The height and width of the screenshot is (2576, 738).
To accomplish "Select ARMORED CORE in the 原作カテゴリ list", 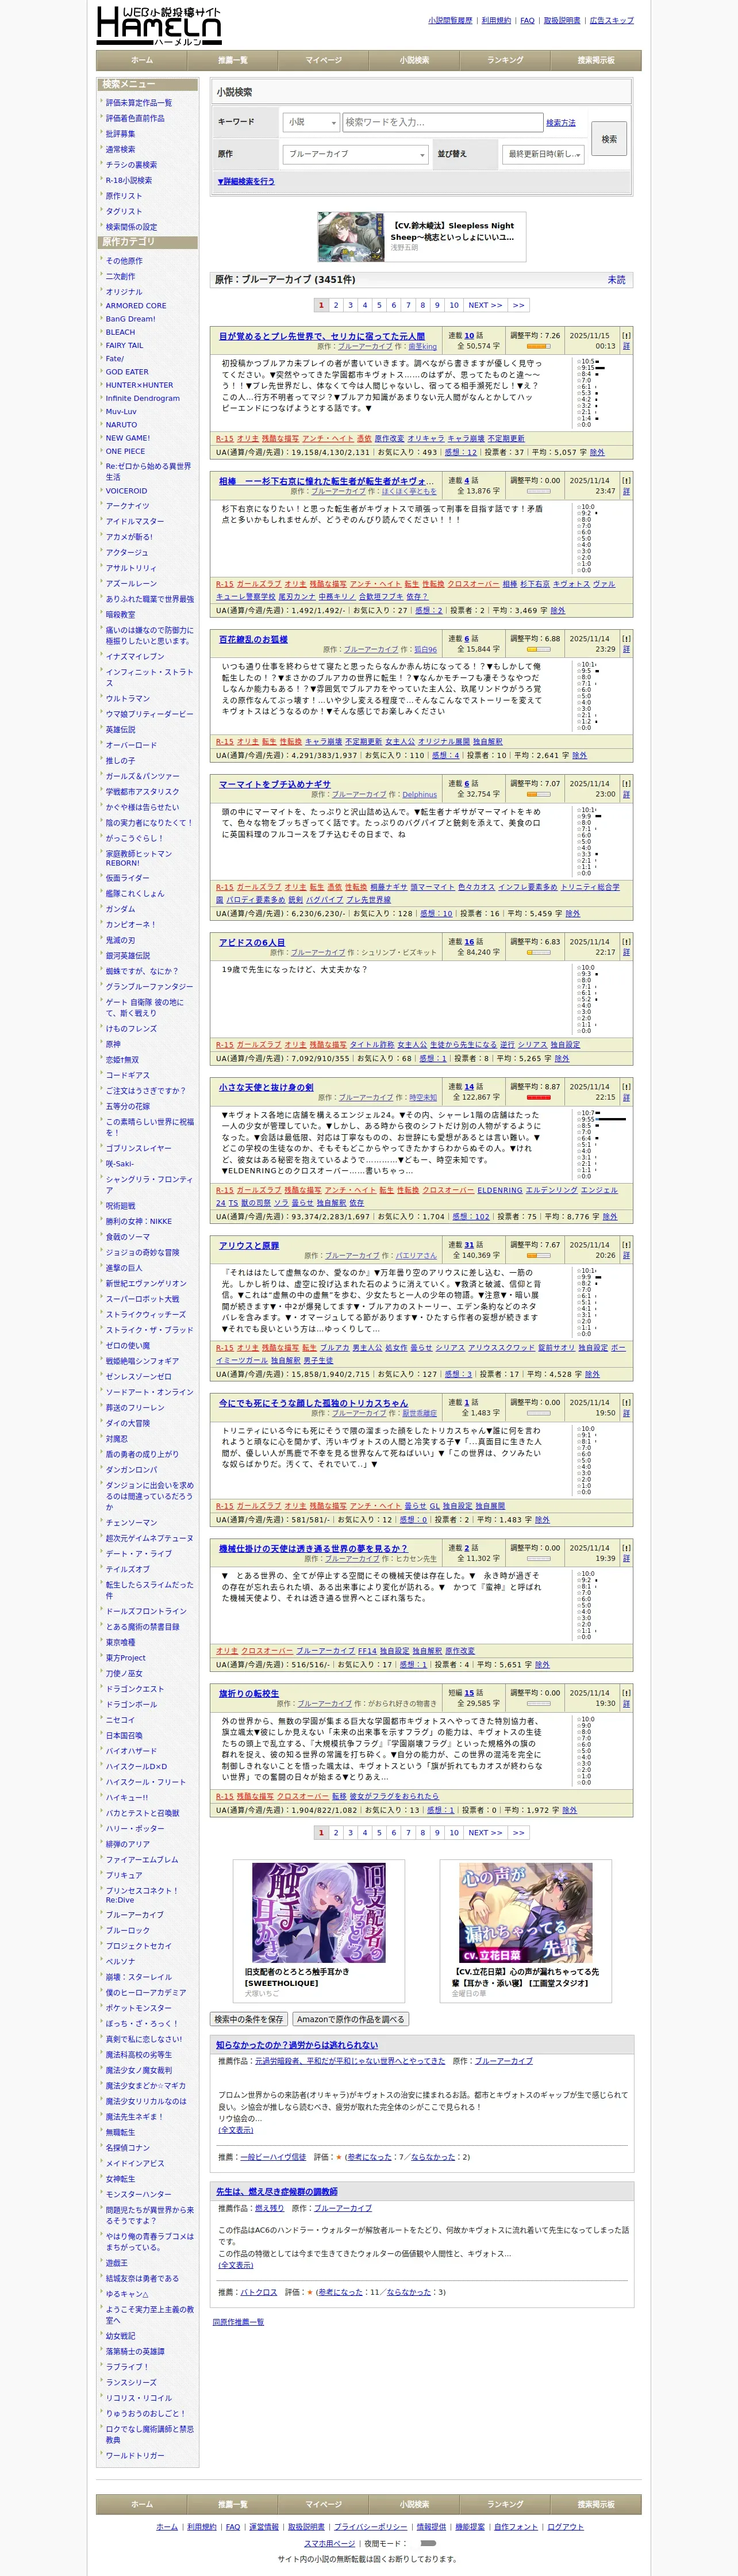I will pyautogui.click(x=136, y=306).
